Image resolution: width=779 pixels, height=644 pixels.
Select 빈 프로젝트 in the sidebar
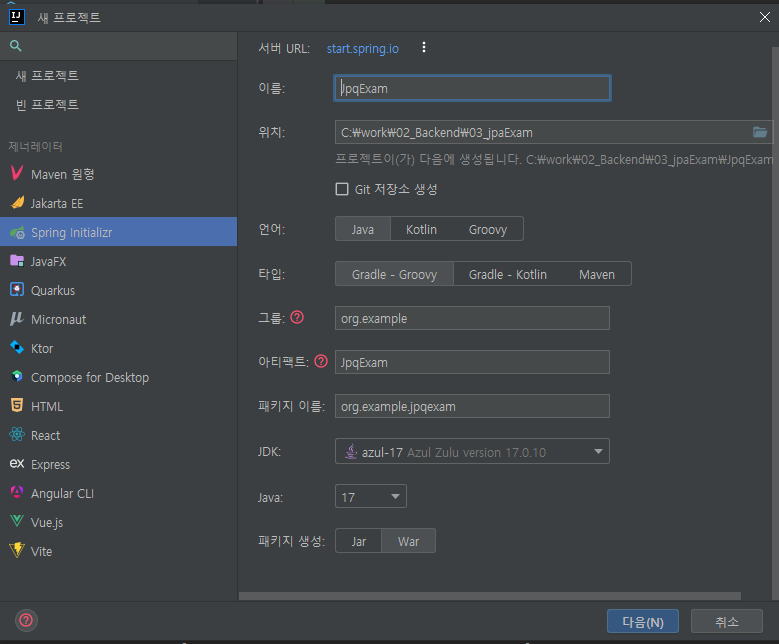tap(118, 105)
